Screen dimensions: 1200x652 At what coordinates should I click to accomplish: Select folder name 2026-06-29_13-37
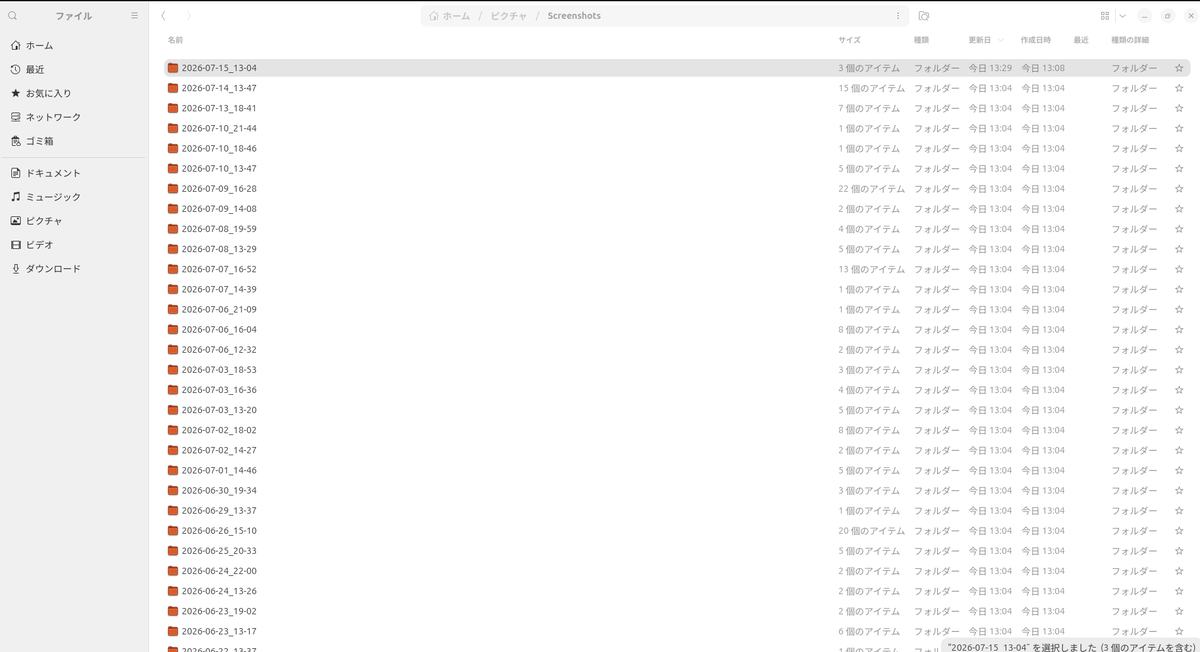(219, 511)
